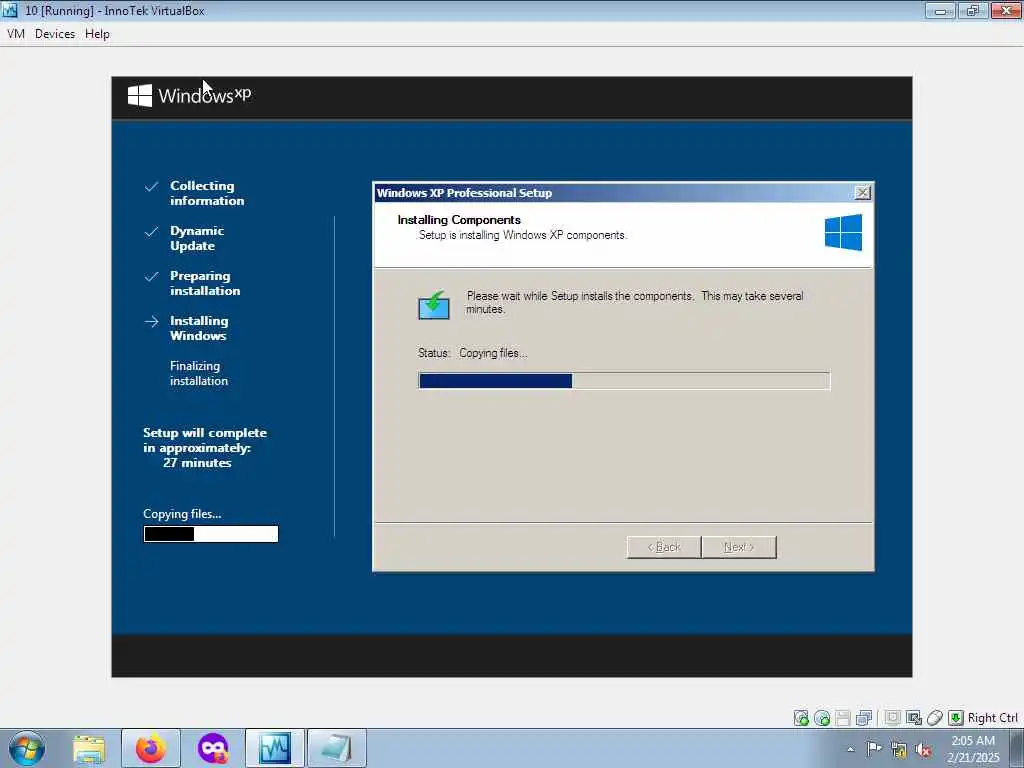The image size is (1024, 768).
Task: Switch to Firefox in the taskbar
Action: coord(151,748)
